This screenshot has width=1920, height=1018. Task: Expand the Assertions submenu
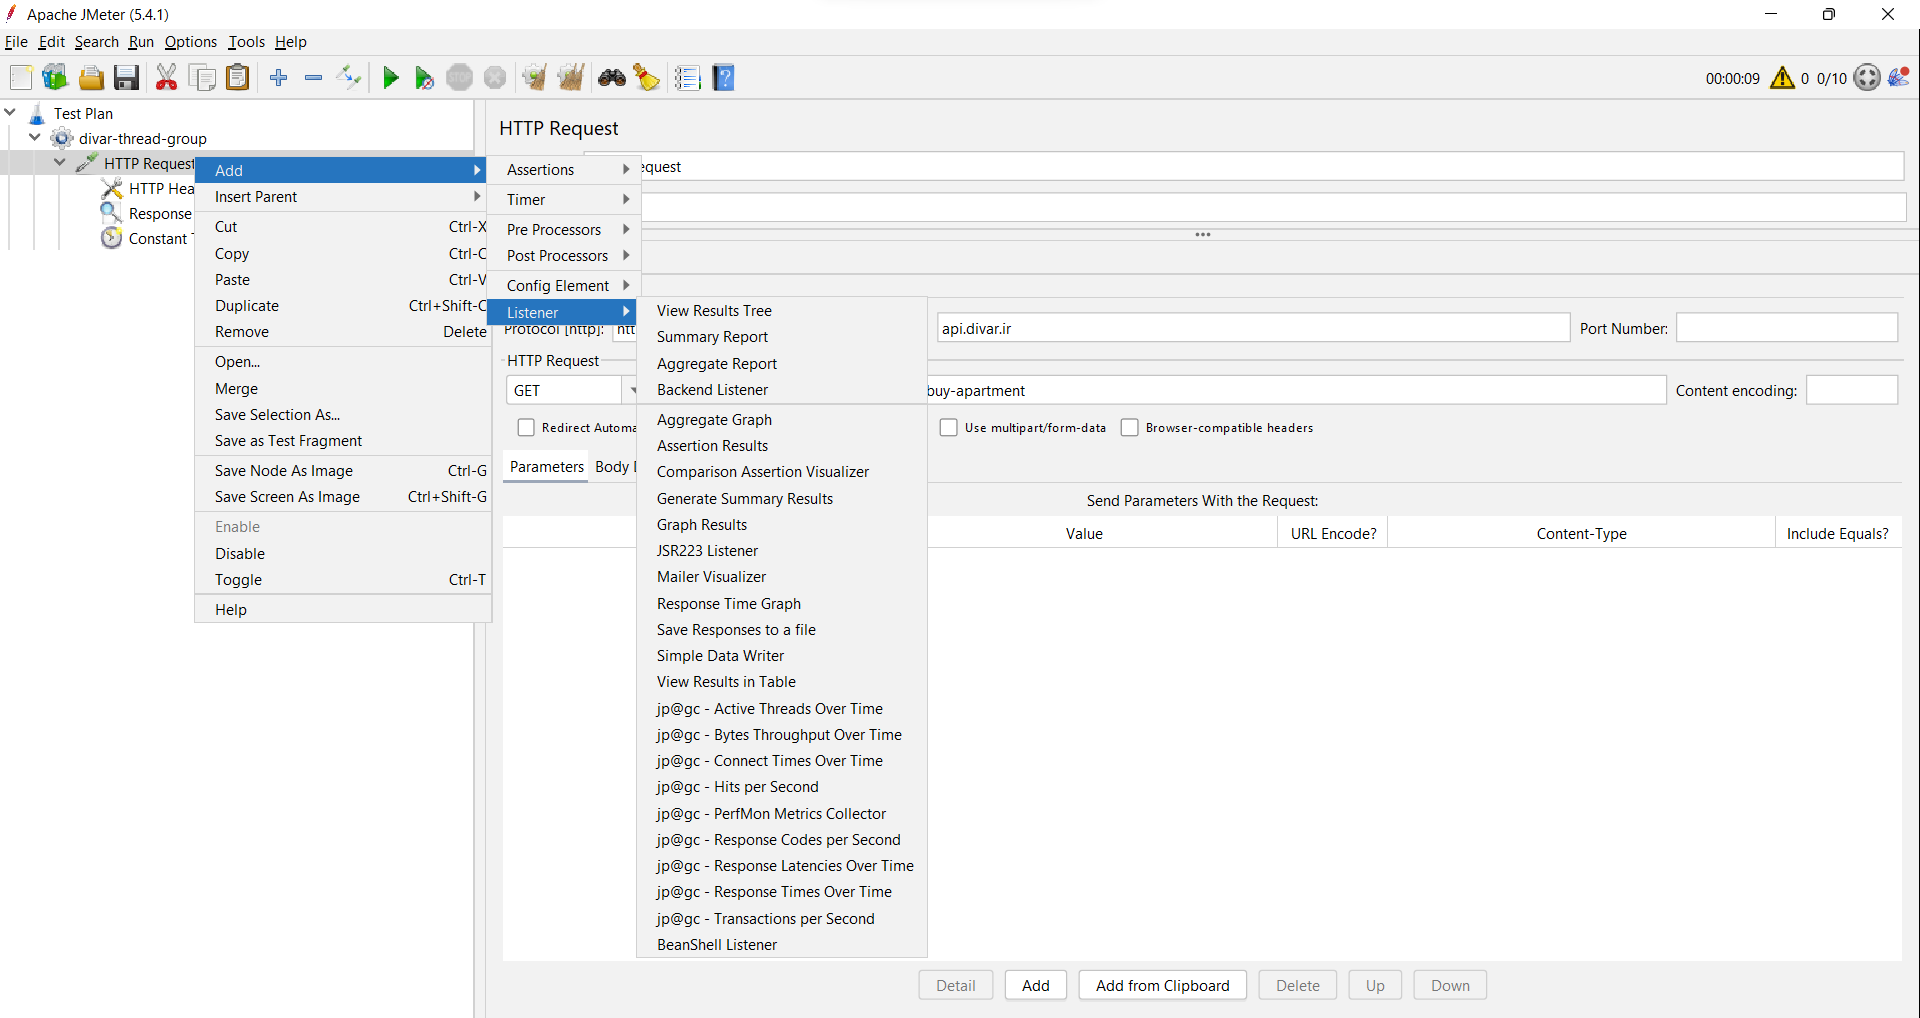(563, 170)
